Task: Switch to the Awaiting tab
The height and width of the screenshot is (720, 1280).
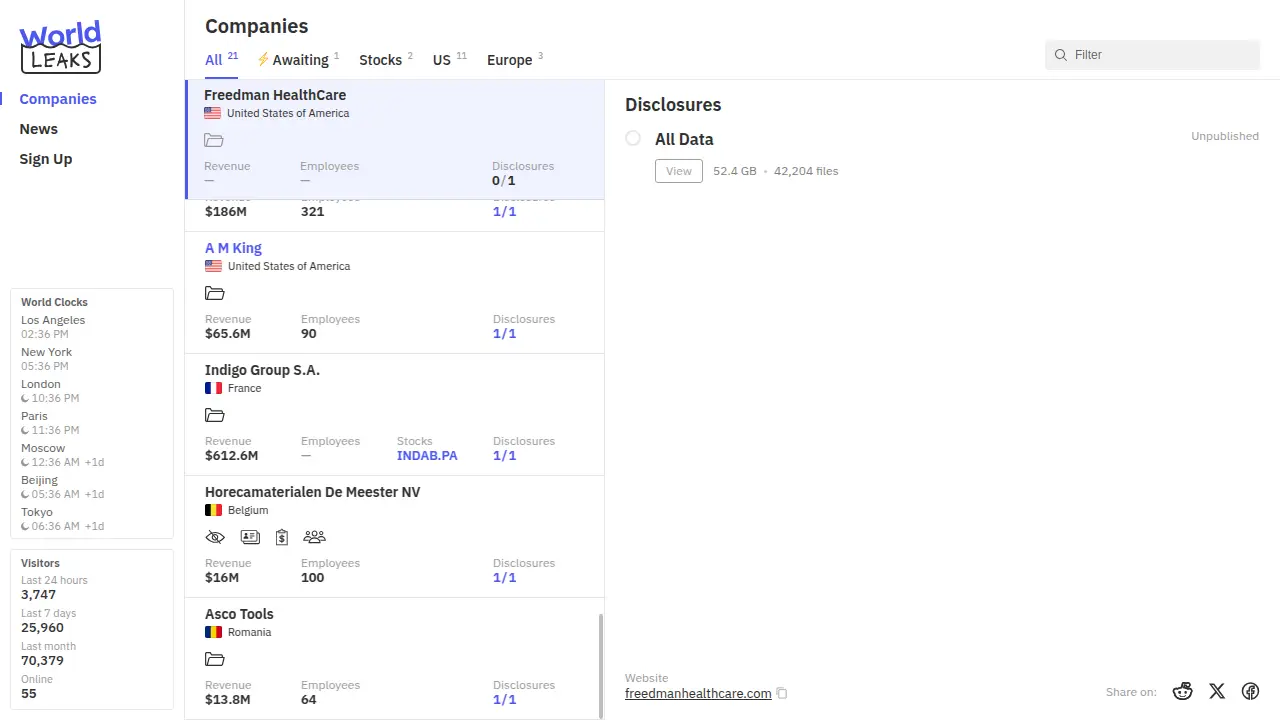Action: [x=298, y=60]
